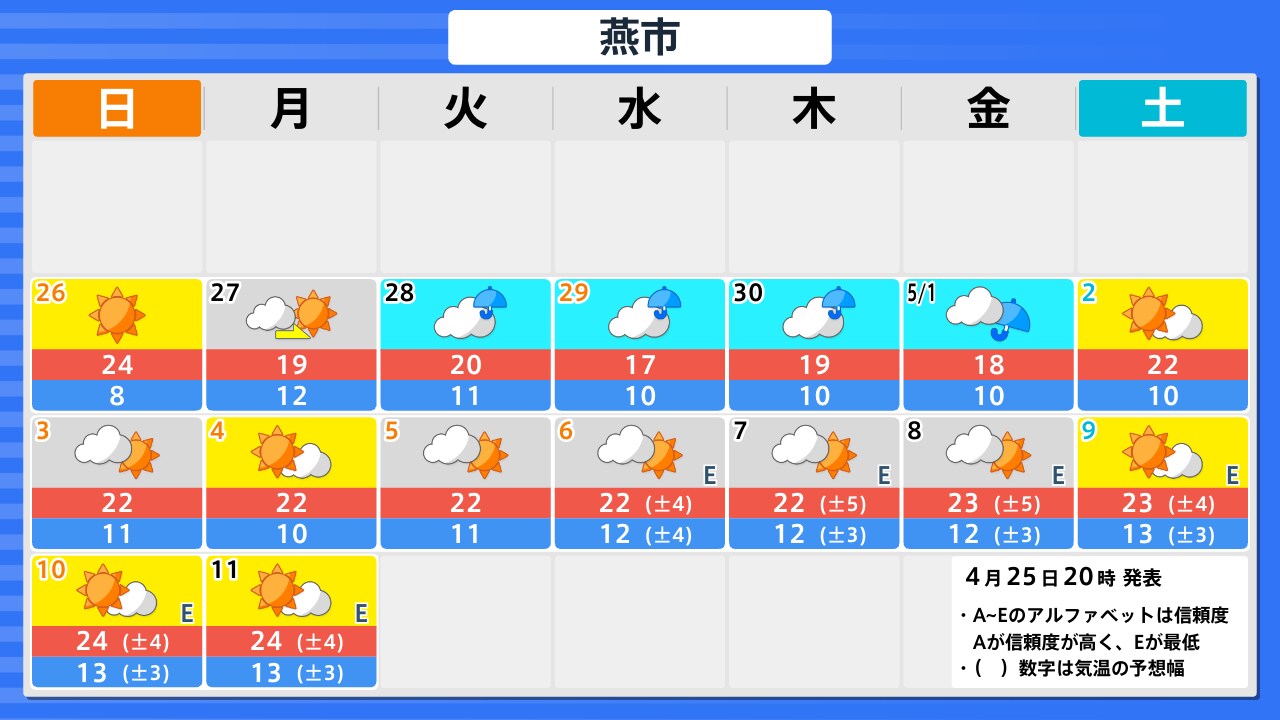
Task: Click the rain cloud icon on day 5/1
Action: click(988, 315)
